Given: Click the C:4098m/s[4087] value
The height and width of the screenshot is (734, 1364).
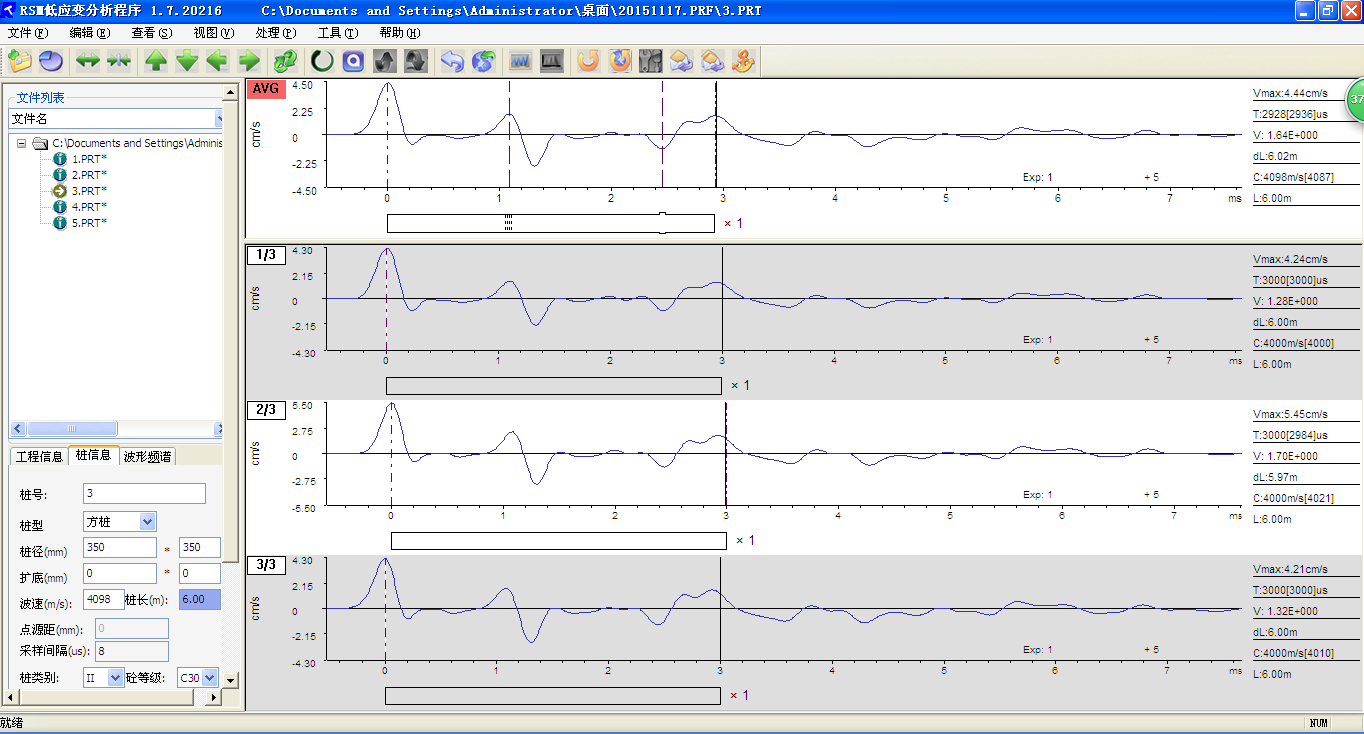Looking at the screenshot, I should 1293,177.
